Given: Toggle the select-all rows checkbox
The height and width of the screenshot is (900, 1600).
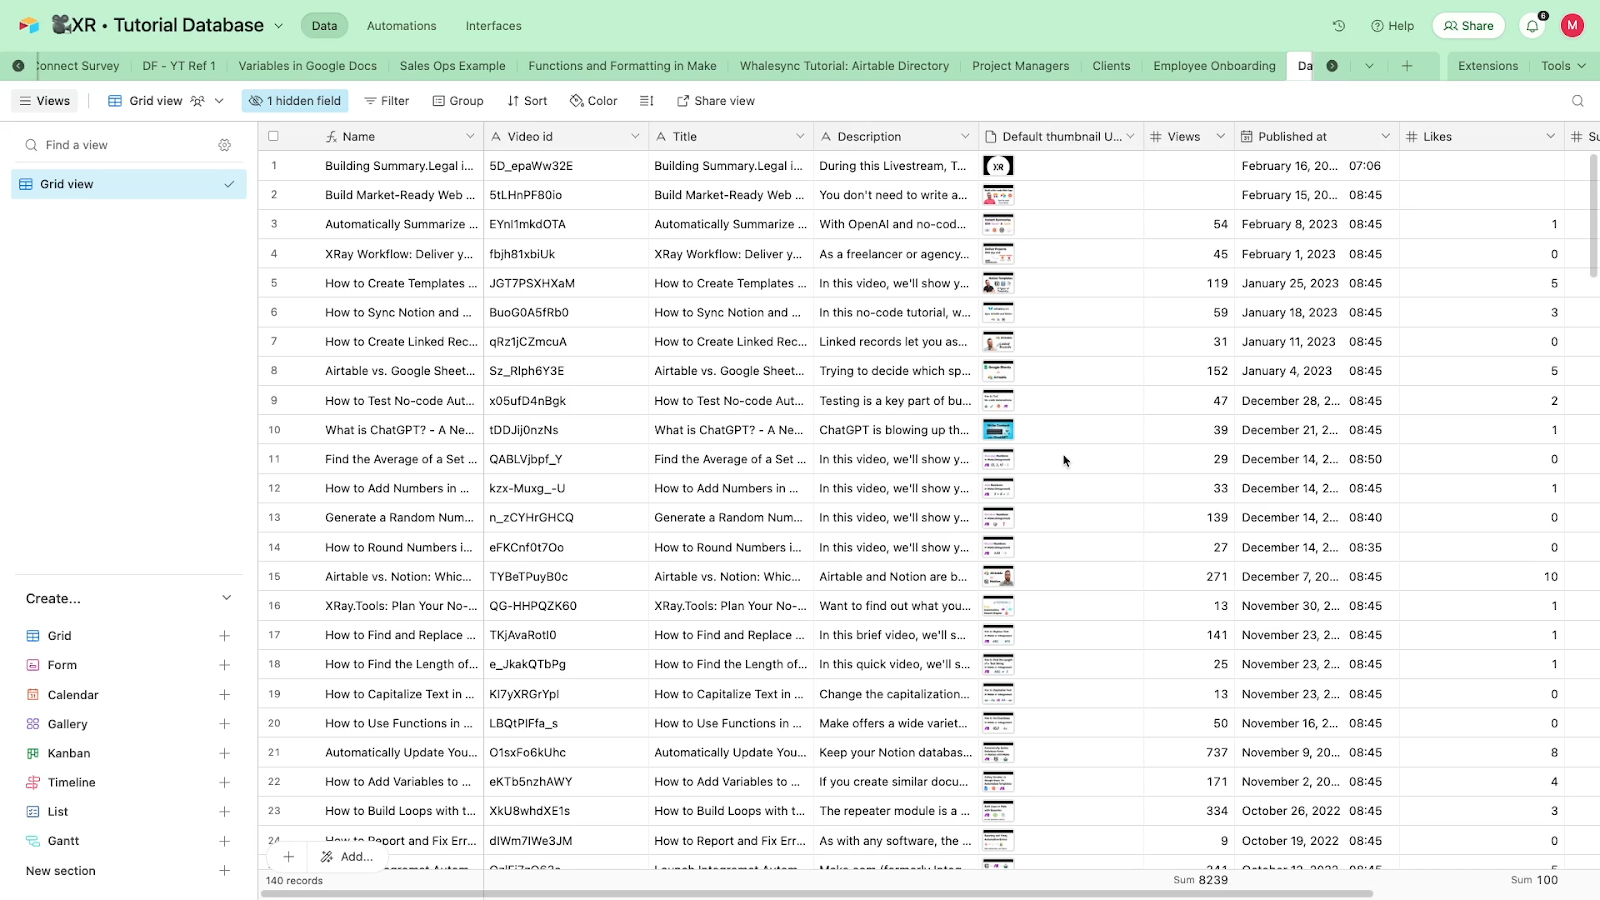Looking at the screenshot, I should [x=273, y=137].
